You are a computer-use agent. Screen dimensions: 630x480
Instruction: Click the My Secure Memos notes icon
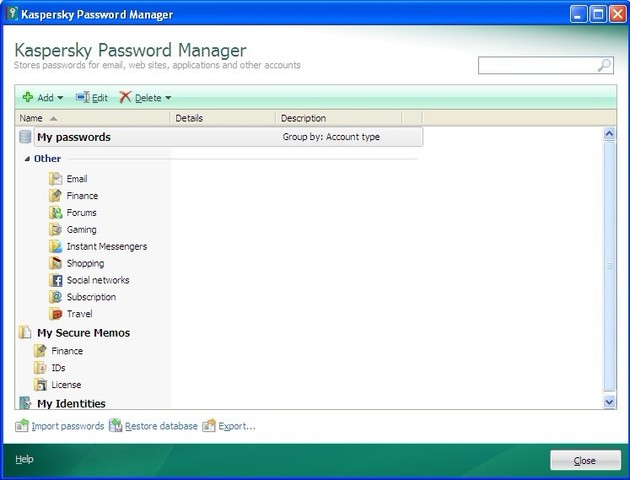pyautogui.click(x=25, y=333)
